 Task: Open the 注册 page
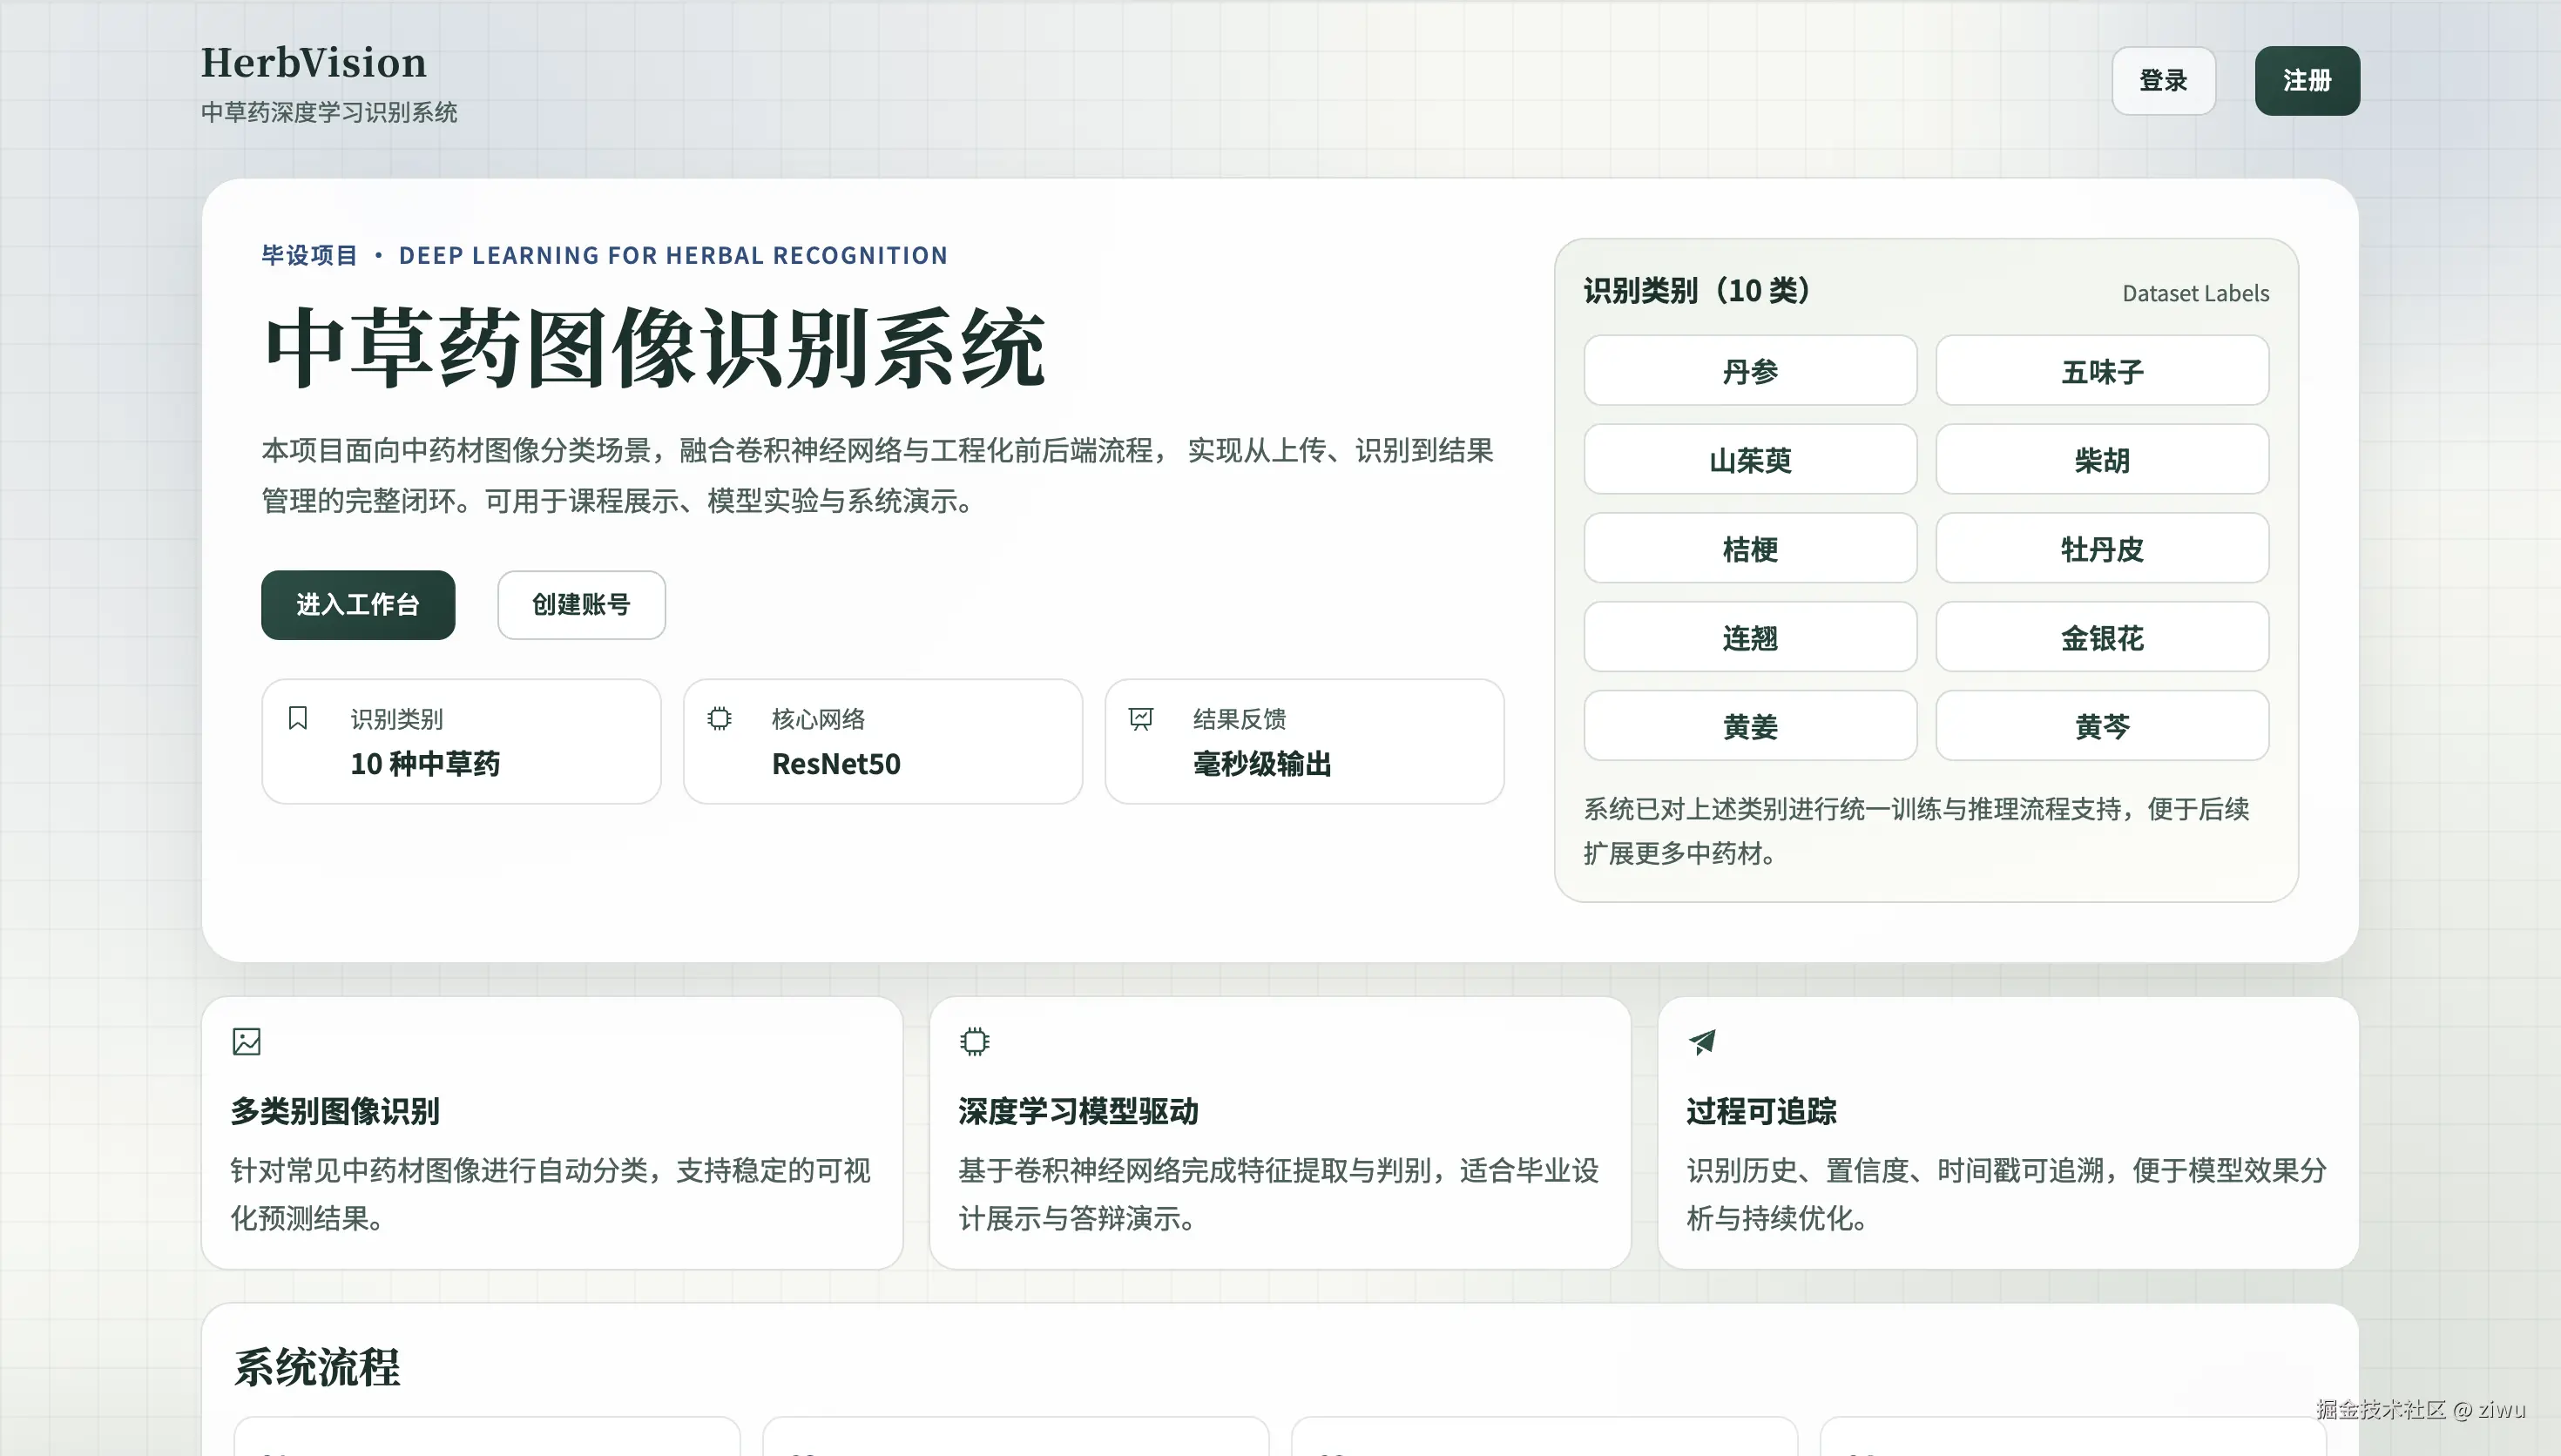pyautogui.click(x=2307, y=81)
